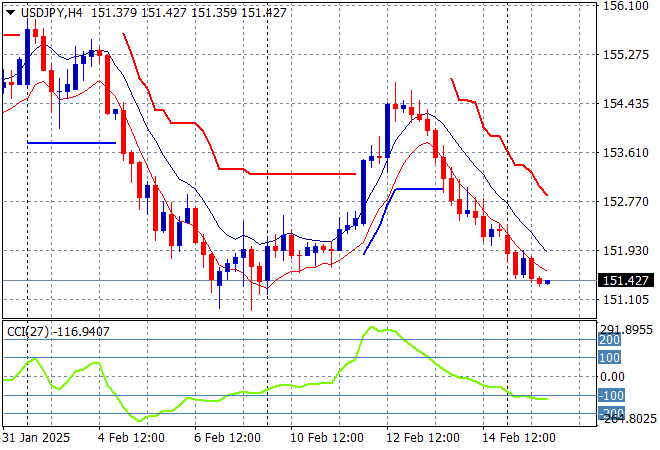This screenshot has width=660, height=450.
Task: Click the CCI -100 level tag
Action: point(610,395)
